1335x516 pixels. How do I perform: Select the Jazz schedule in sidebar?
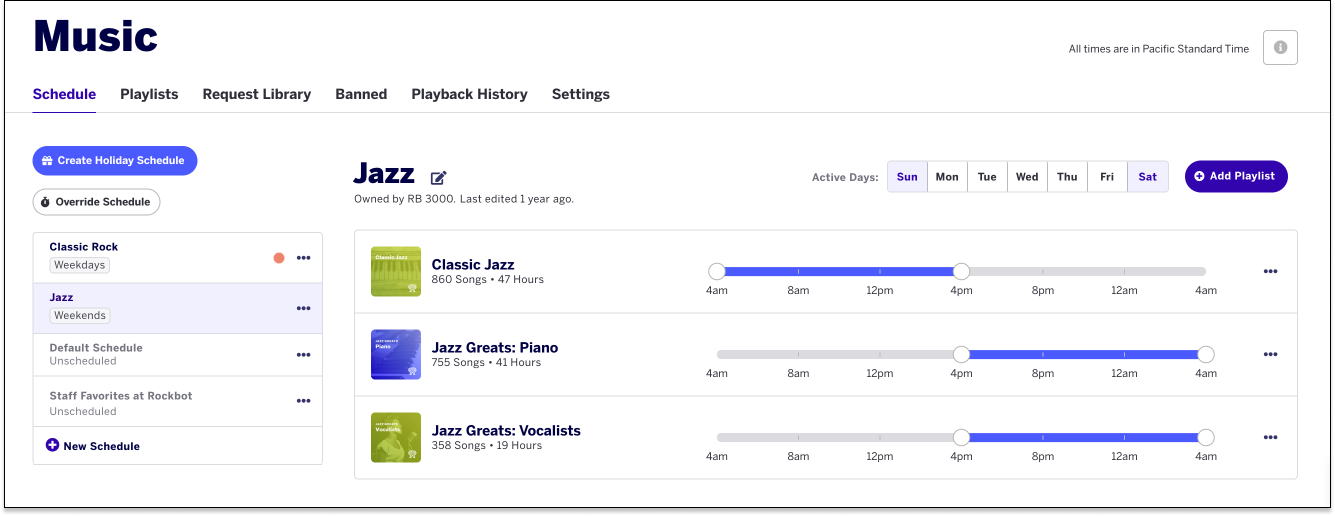178,308
